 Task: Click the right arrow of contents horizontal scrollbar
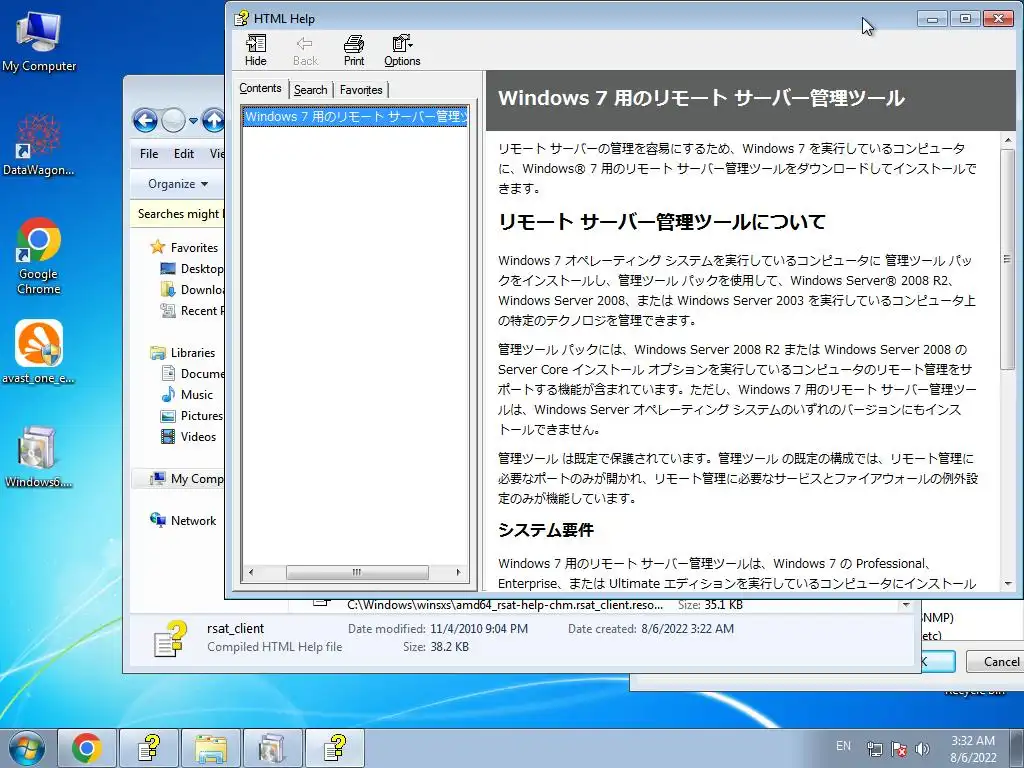pyautogui.click(x=458, y=572)
